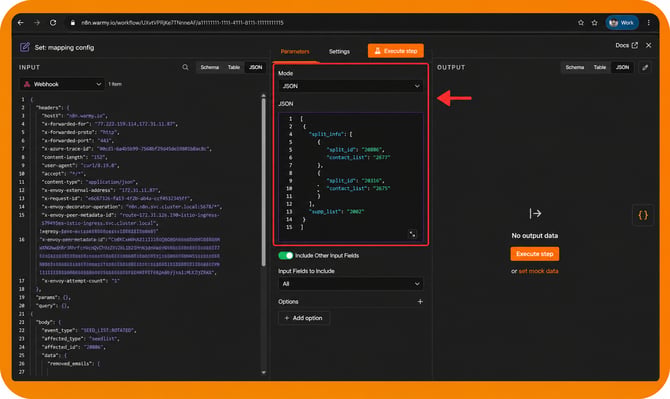The image size is (670, 399).
Task: Click the Options plus icon
Action: 420,302
